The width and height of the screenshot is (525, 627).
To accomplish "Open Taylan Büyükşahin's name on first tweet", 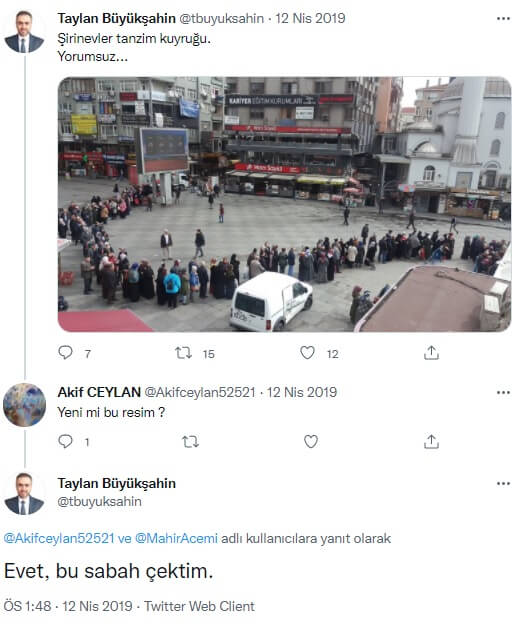I will pyautogui.click(x=116, y=18).
